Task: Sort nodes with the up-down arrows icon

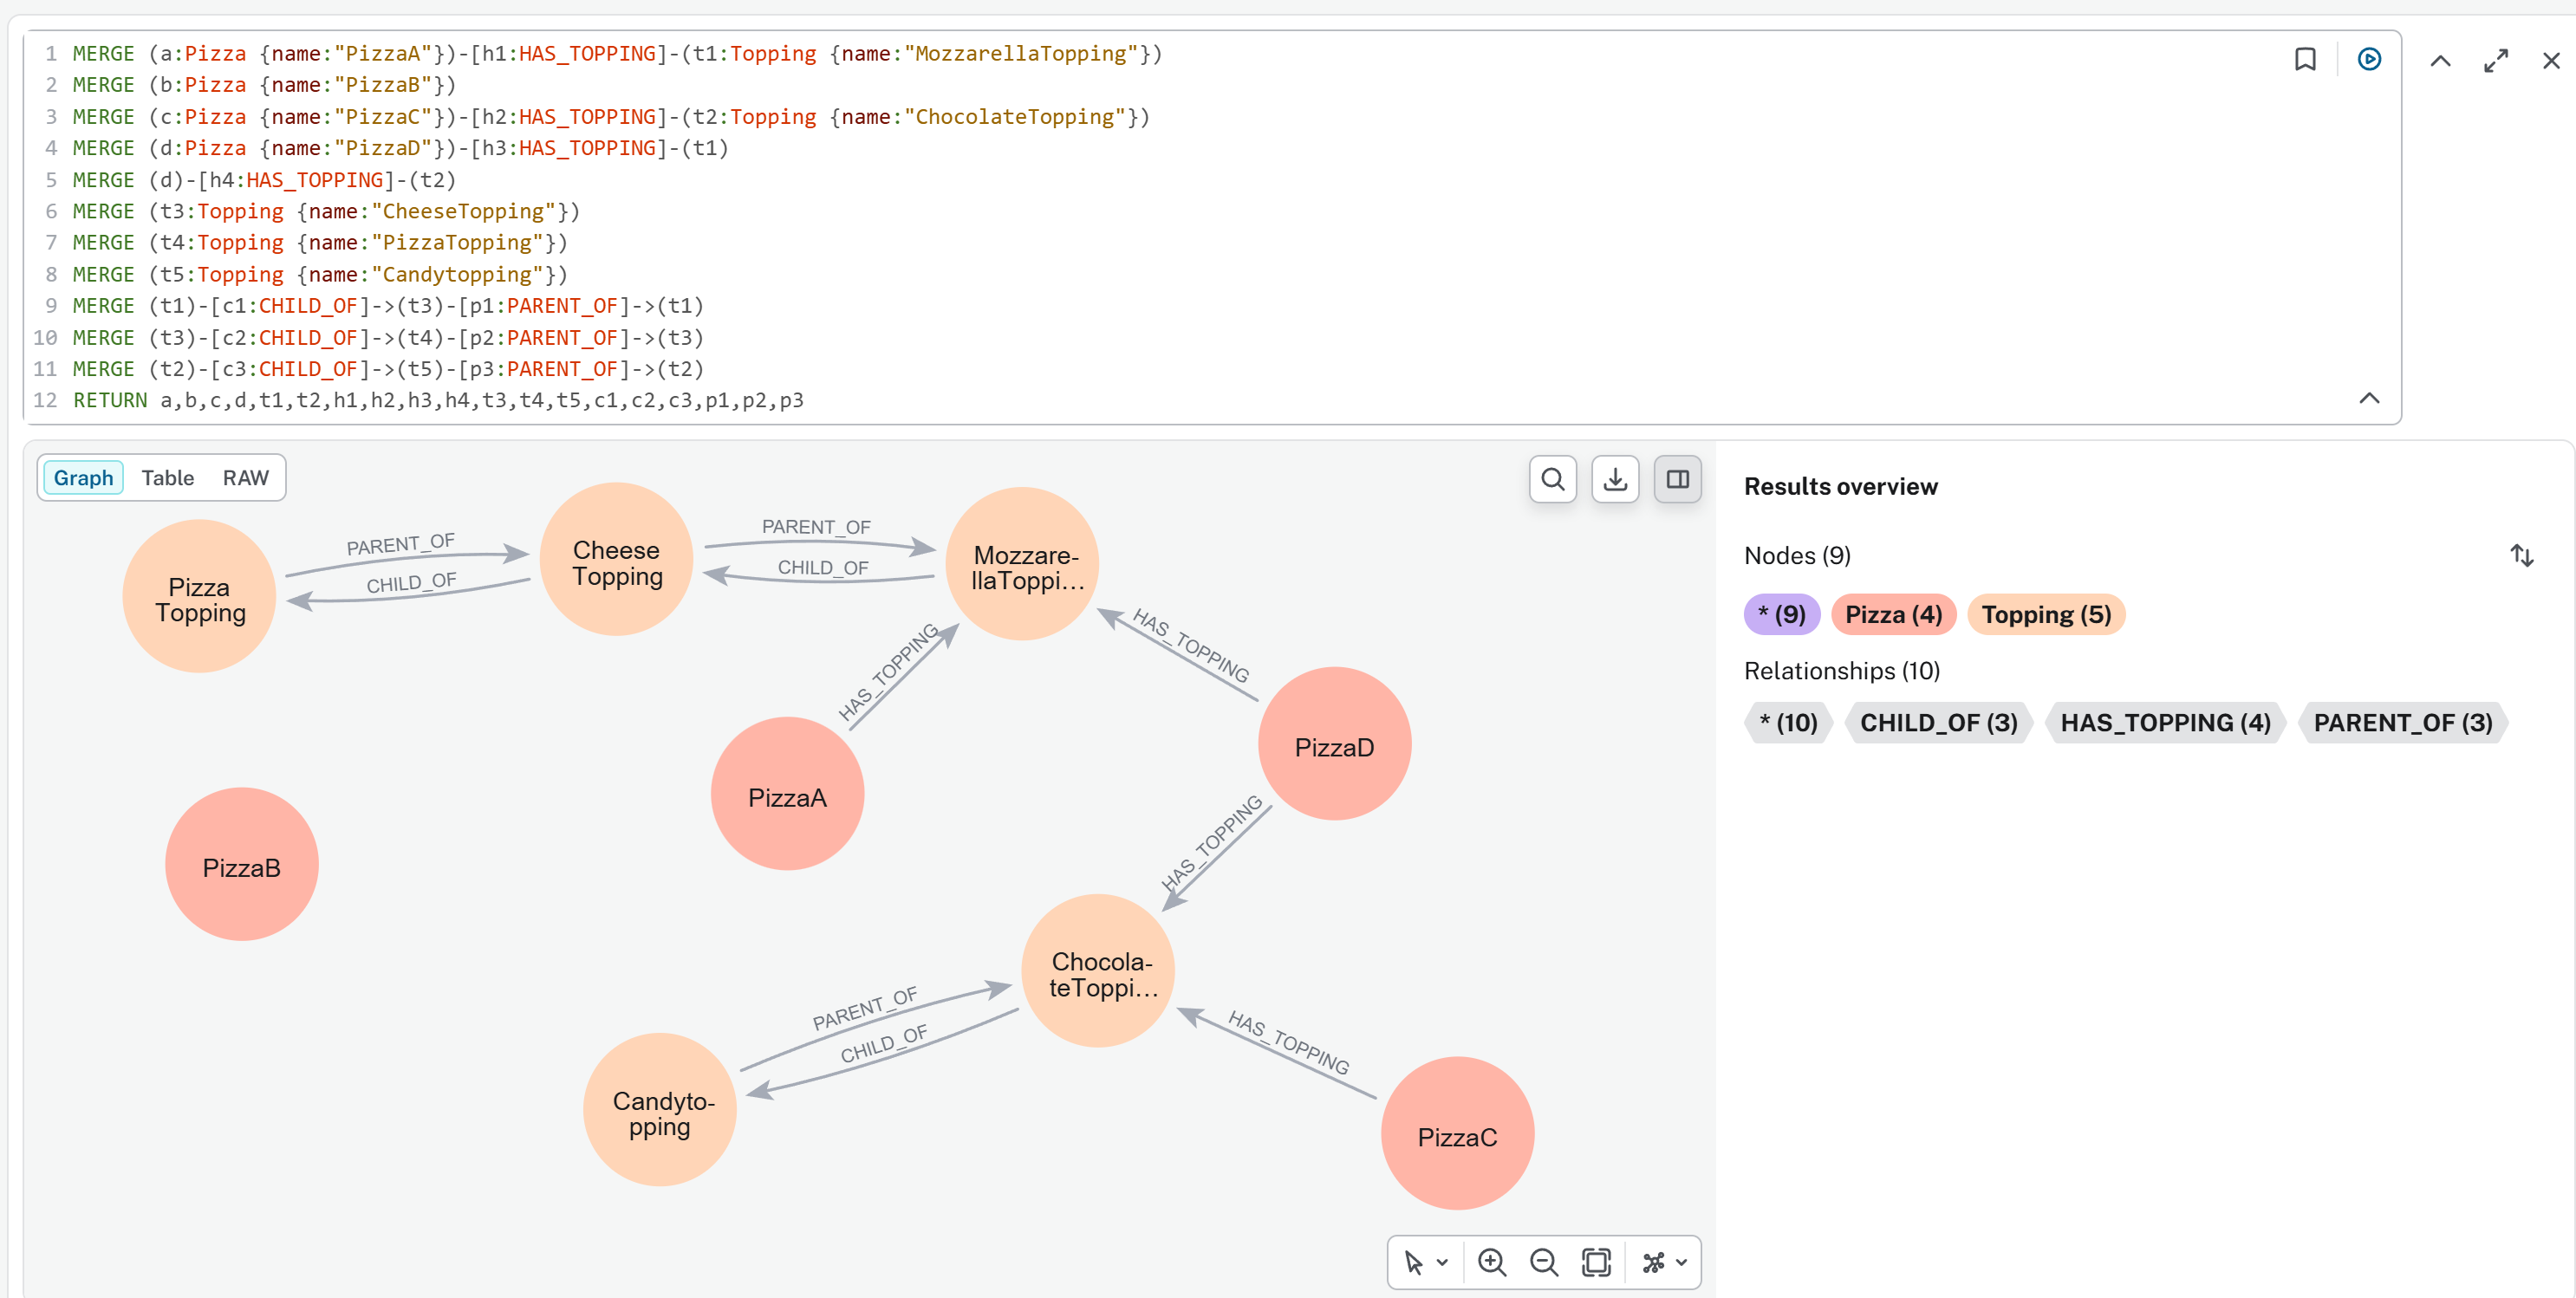Action: 2521,555
